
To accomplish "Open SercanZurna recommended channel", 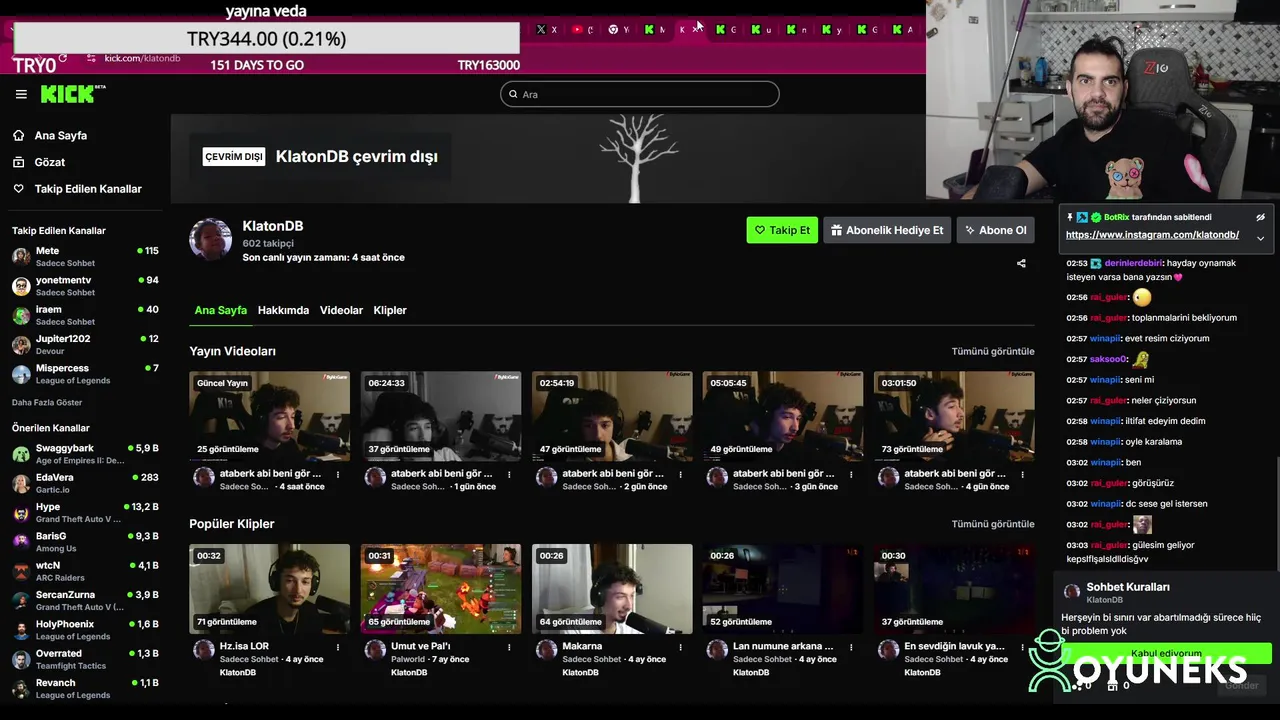I will [x=84, y=601].
